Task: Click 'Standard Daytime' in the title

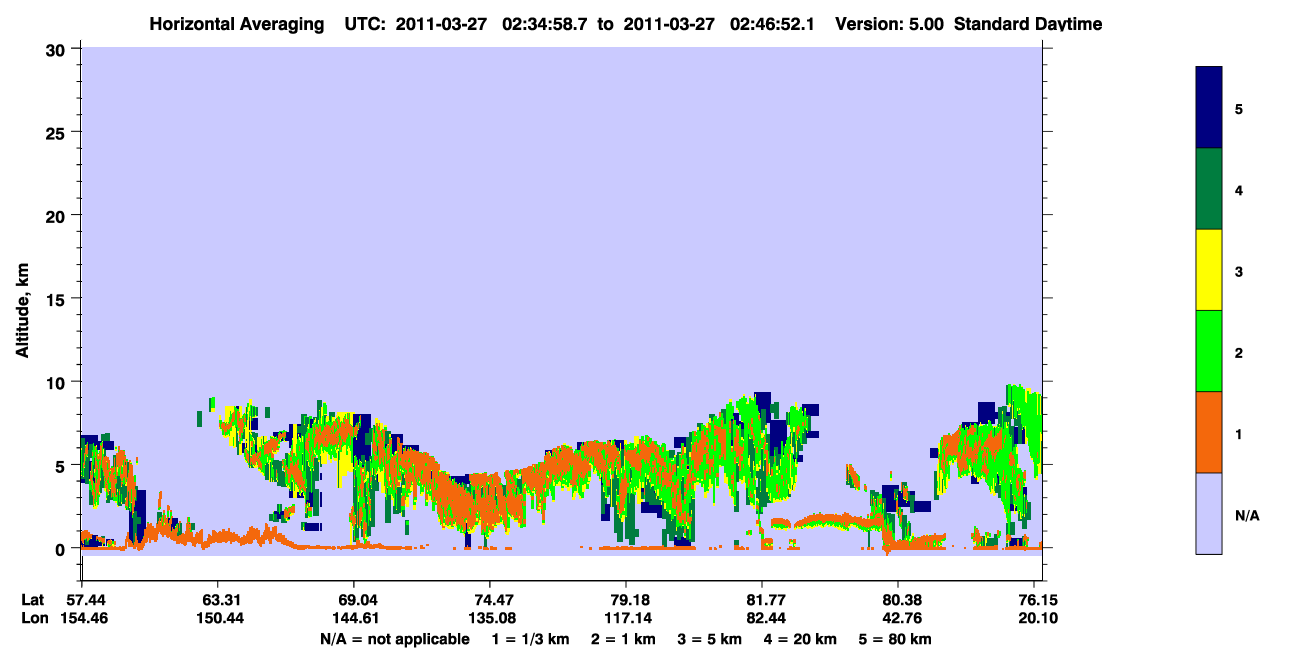Action: pyautogui.click(x=1028, y=24)
